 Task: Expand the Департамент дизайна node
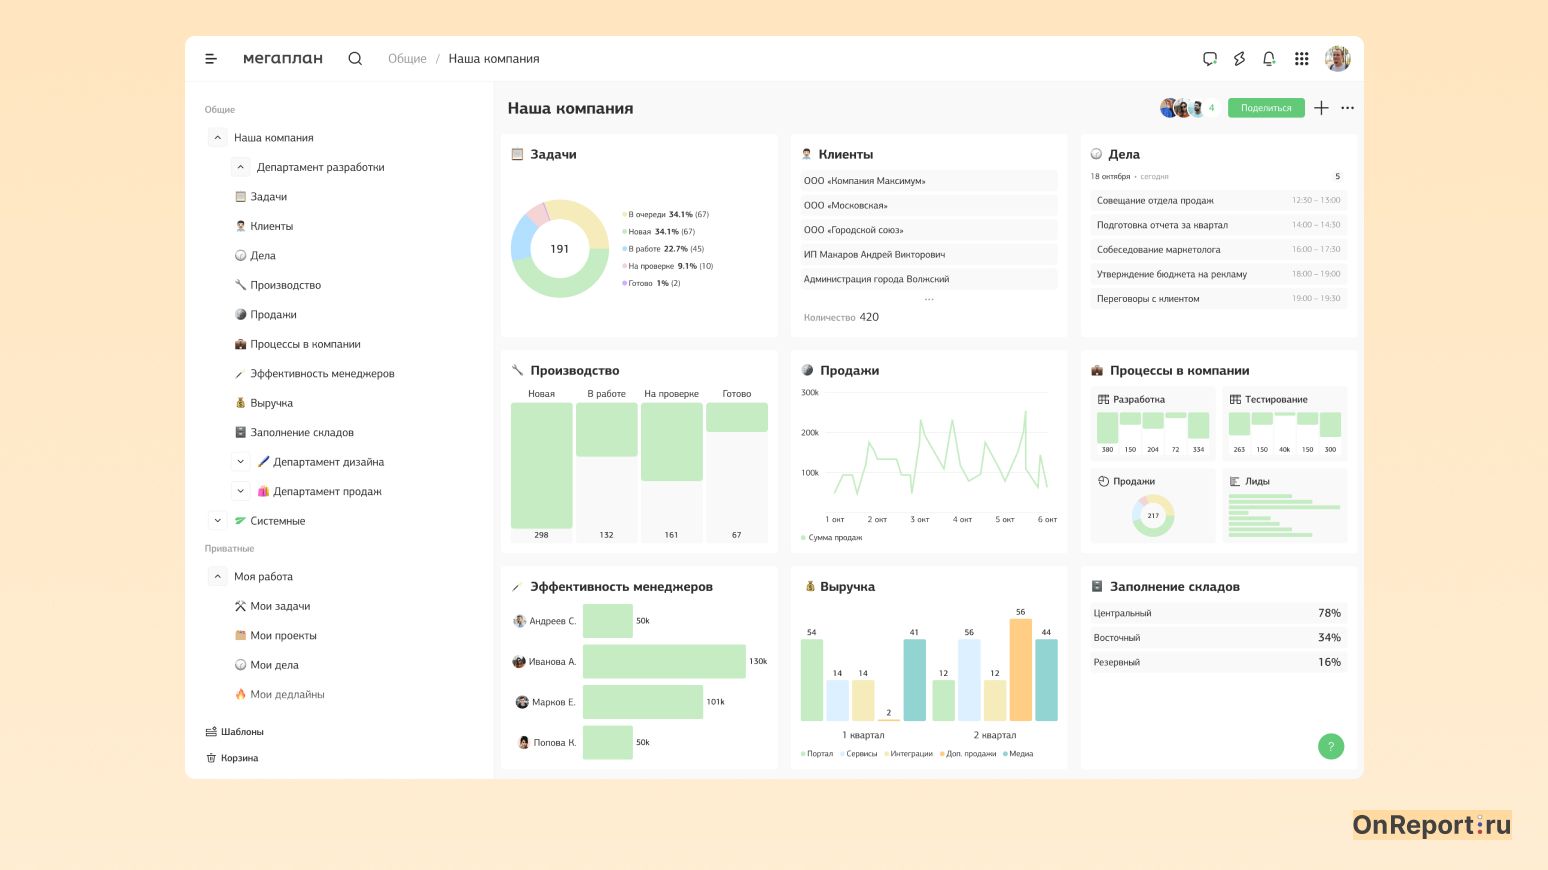pyautogui.click(x=240, y=462)
